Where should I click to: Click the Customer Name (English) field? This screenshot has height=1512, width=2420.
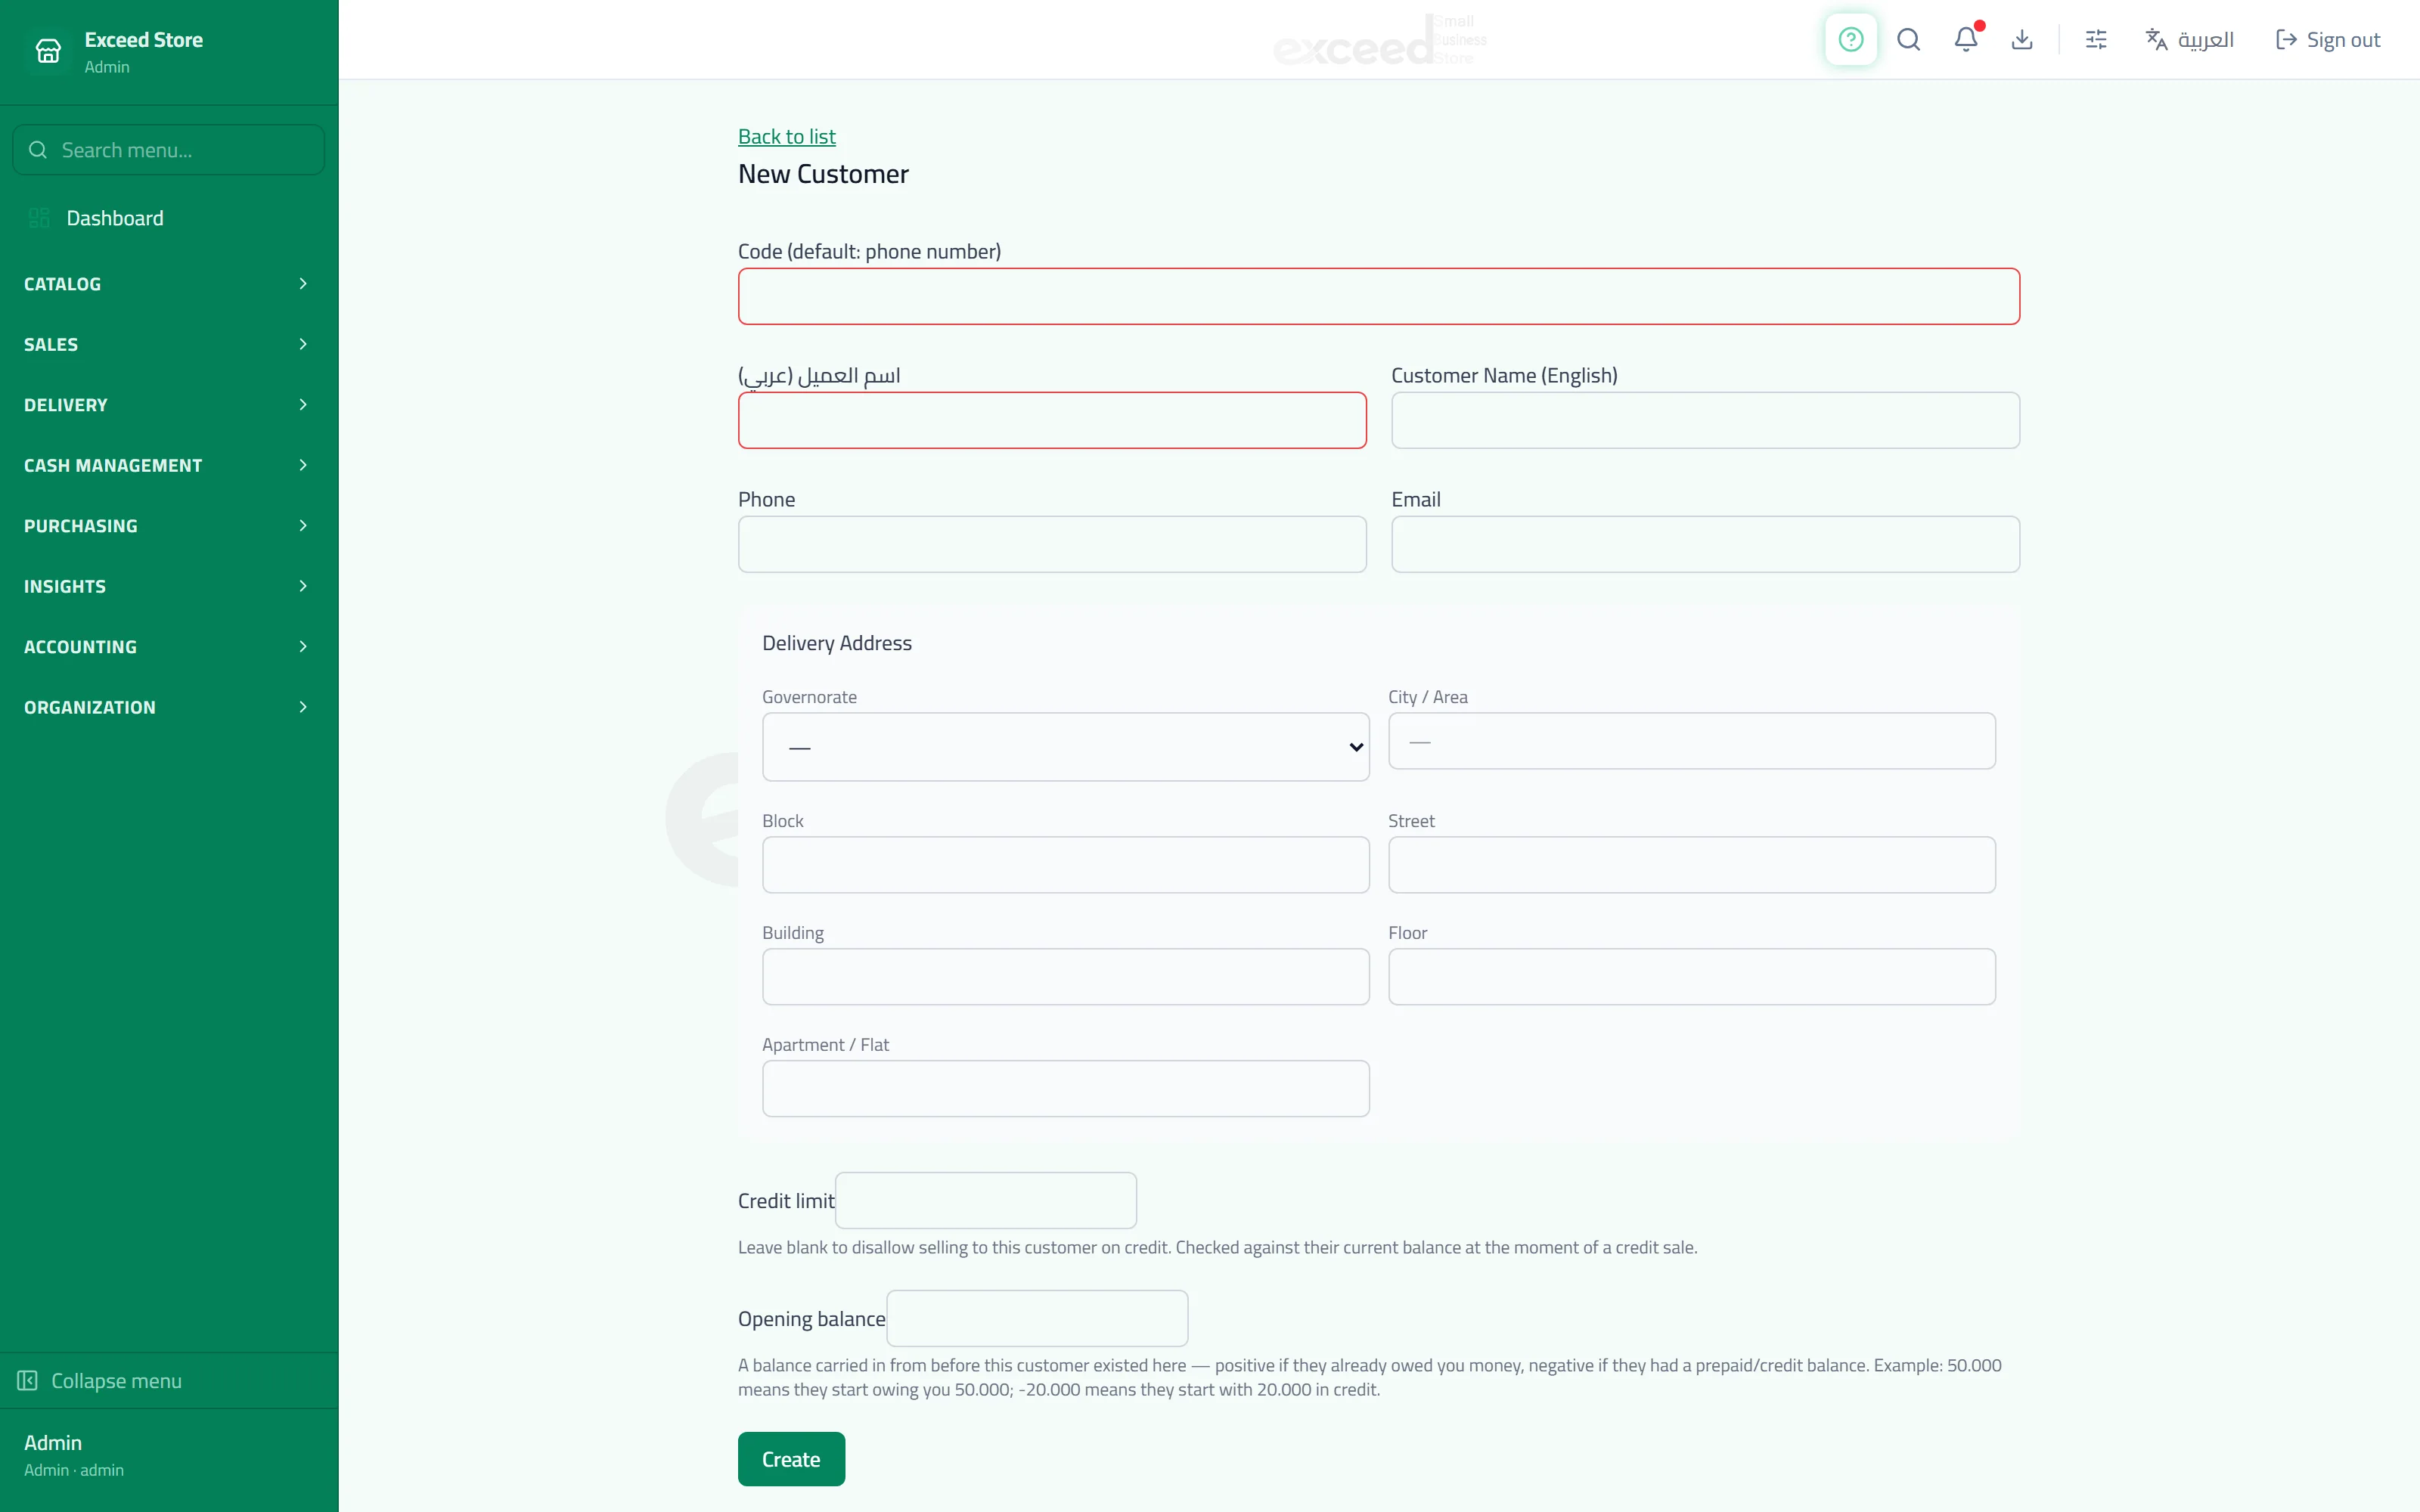pyautogui.click(x=1705, y=420)
